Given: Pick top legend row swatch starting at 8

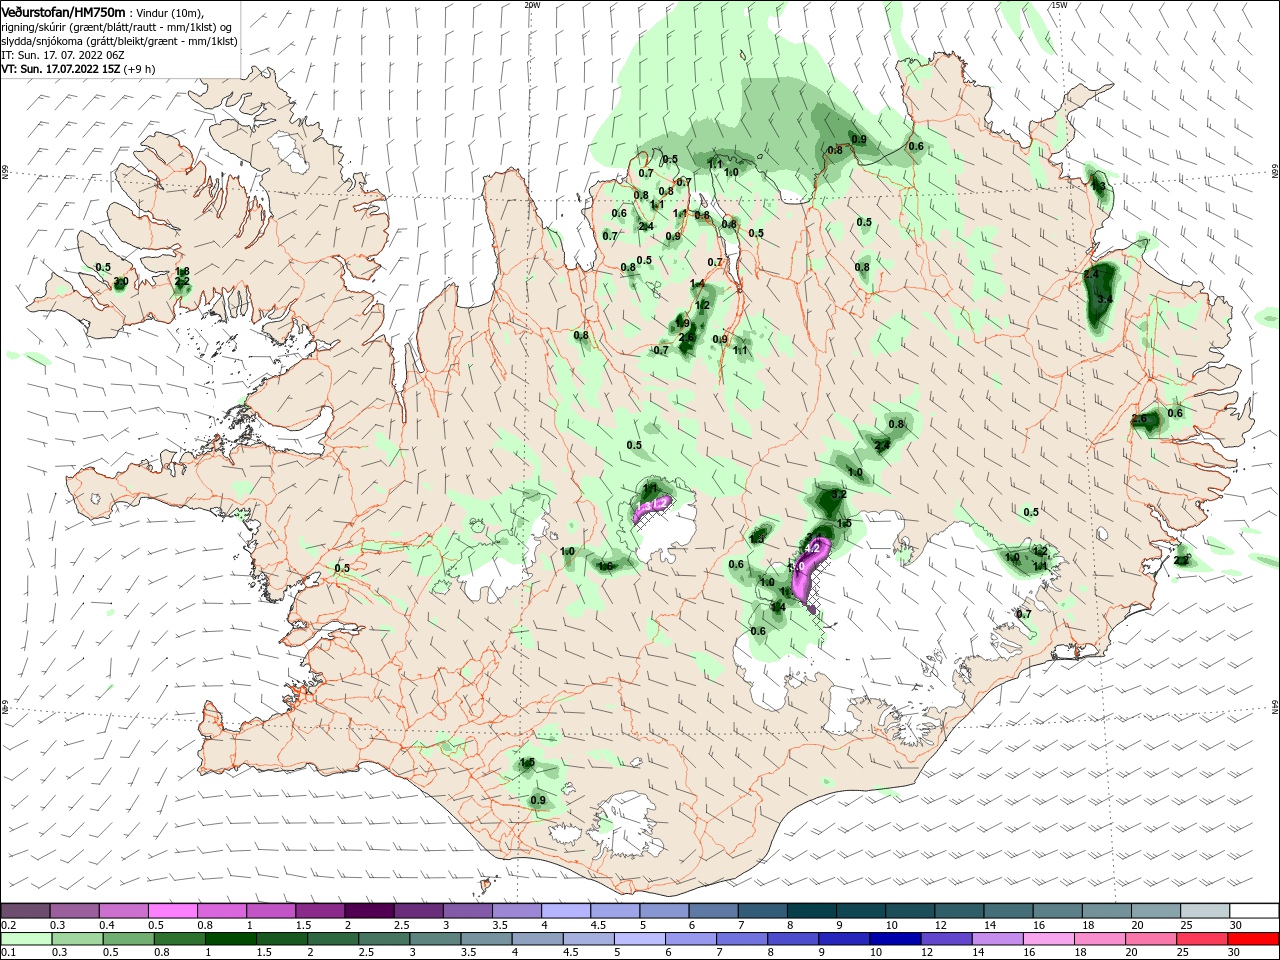Looking at the screenshot, I should tap(811, 911).
